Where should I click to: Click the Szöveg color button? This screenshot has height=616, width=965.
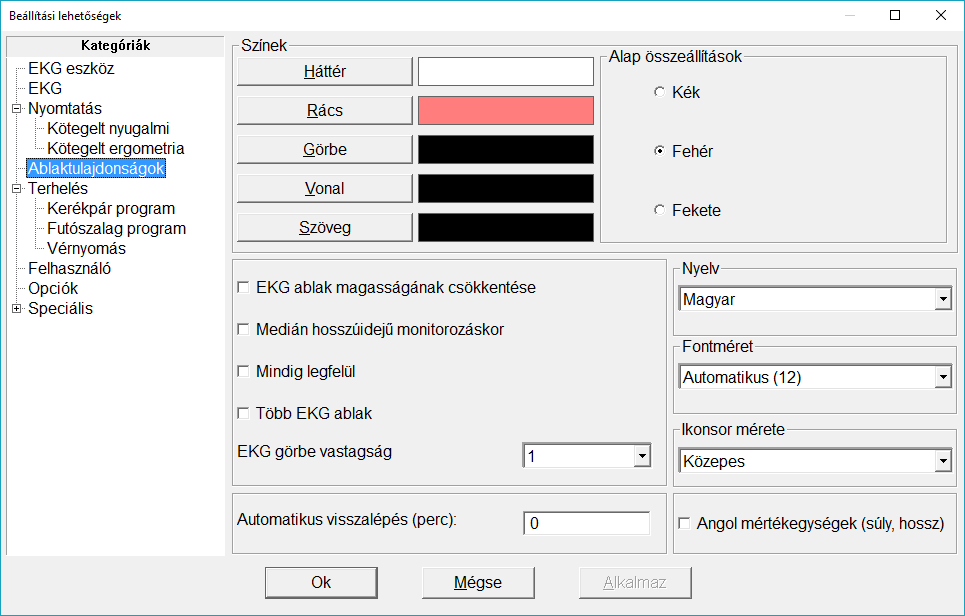pyautogui.click(x=325, y=228)
